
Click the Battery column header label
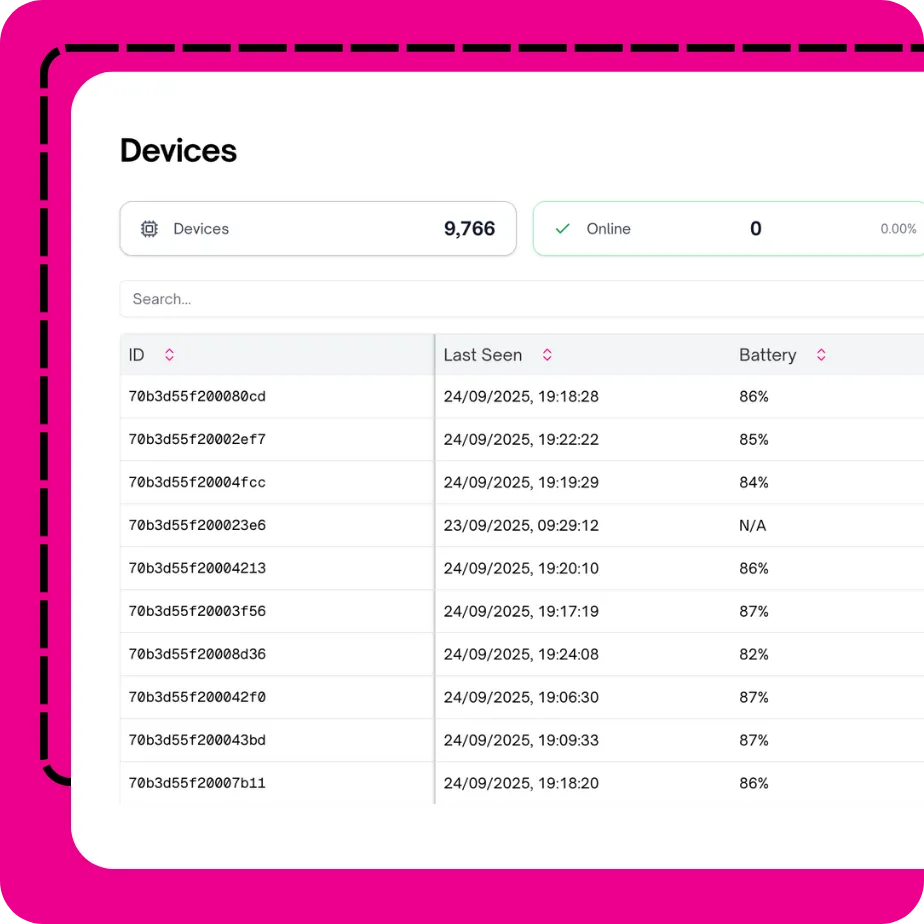click(767, 355)
